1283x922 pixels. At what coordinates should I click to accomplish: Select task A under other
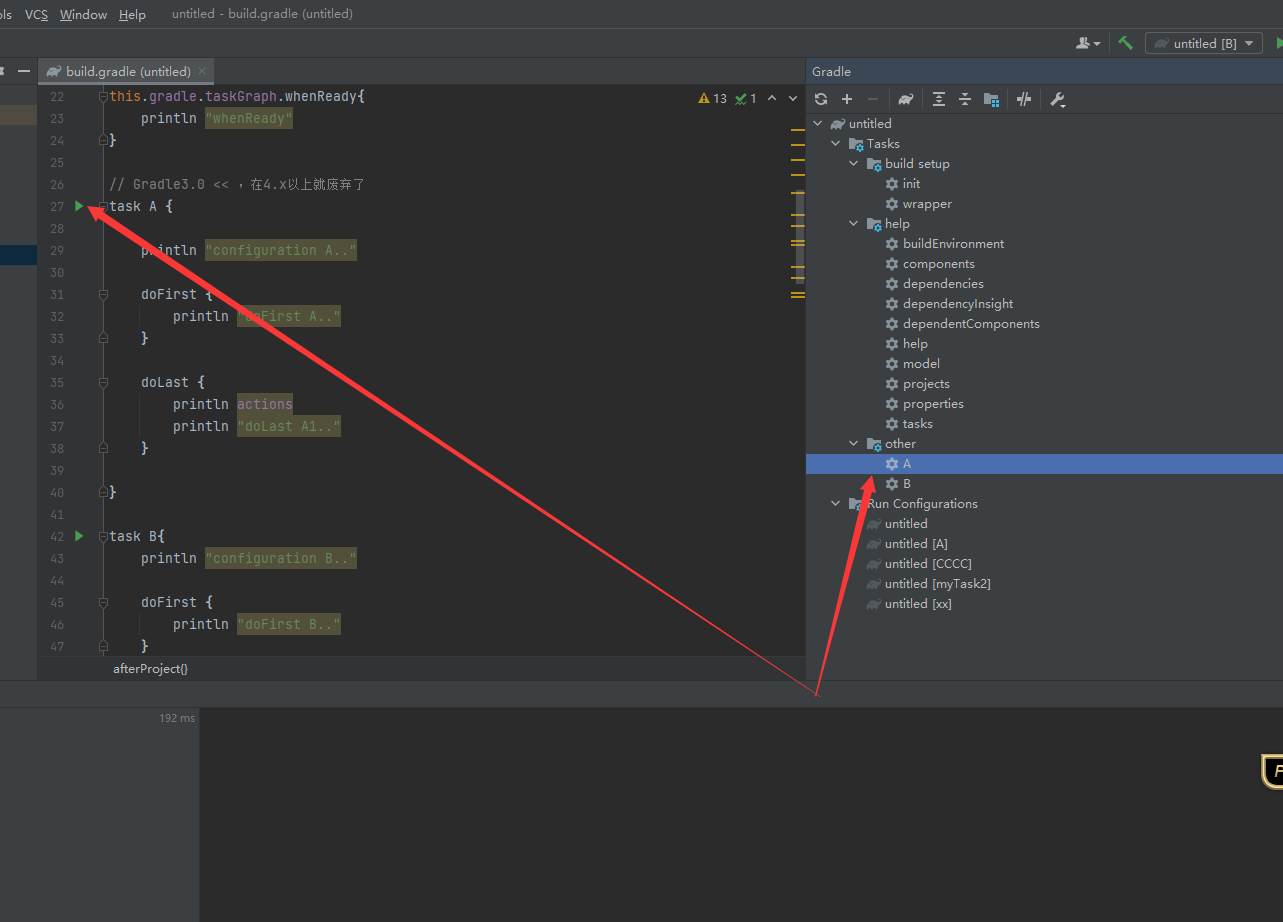[x=1044, y=464]
